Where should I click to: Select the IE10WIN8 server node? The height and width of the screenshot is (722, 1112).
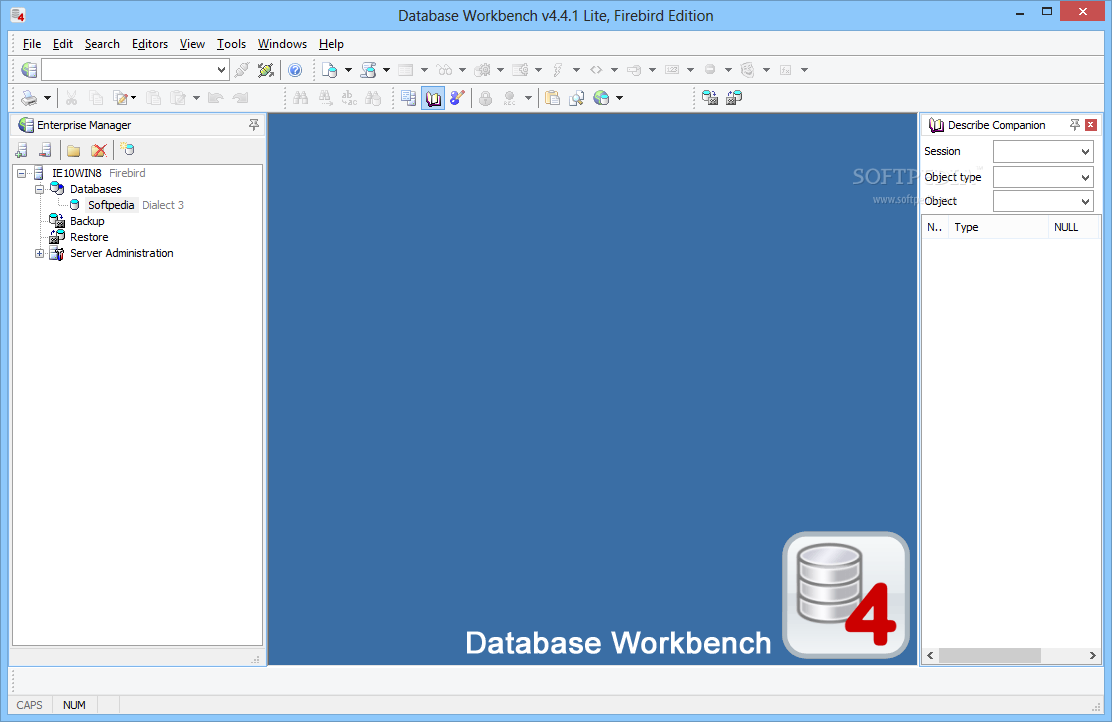tap(77, 173)
